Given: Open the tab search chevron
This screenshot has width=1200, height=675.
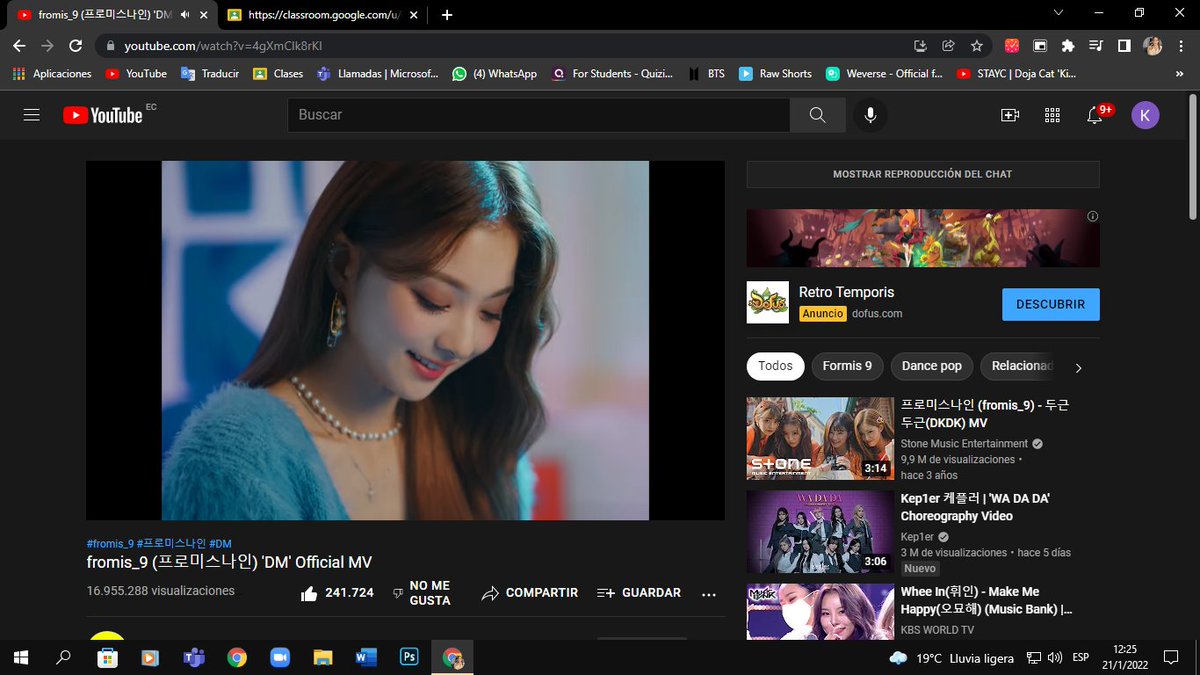Looking at the screenshot, I should [1059, 13].
